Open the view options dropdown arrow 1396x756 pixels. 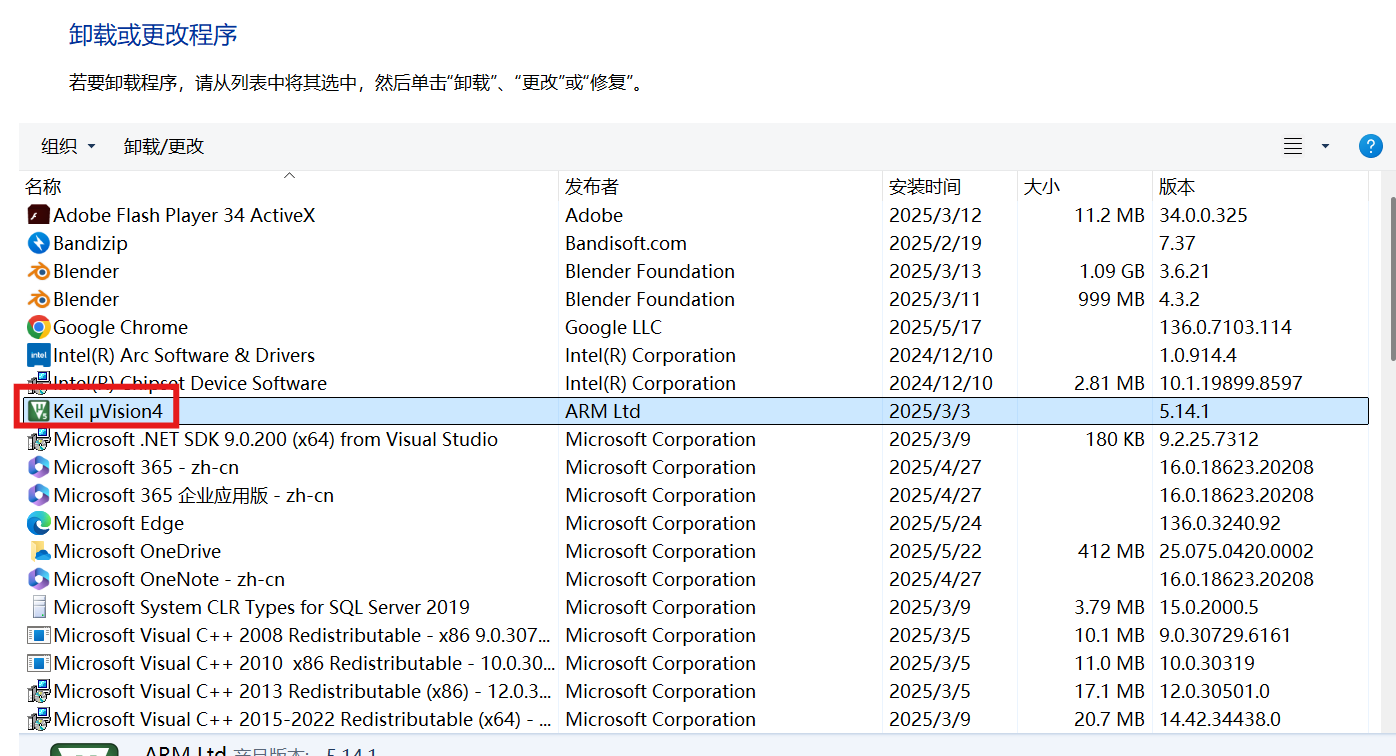(x=1325, y=146)
